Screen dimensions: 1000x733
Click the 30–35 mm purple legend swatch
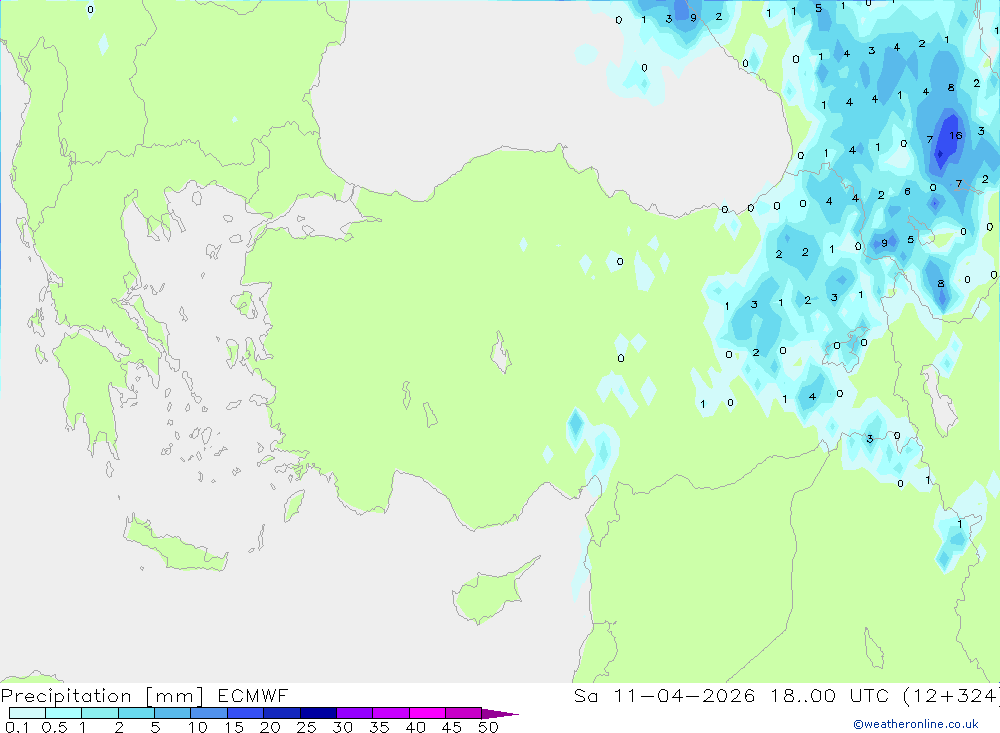[x=355, y=713]
